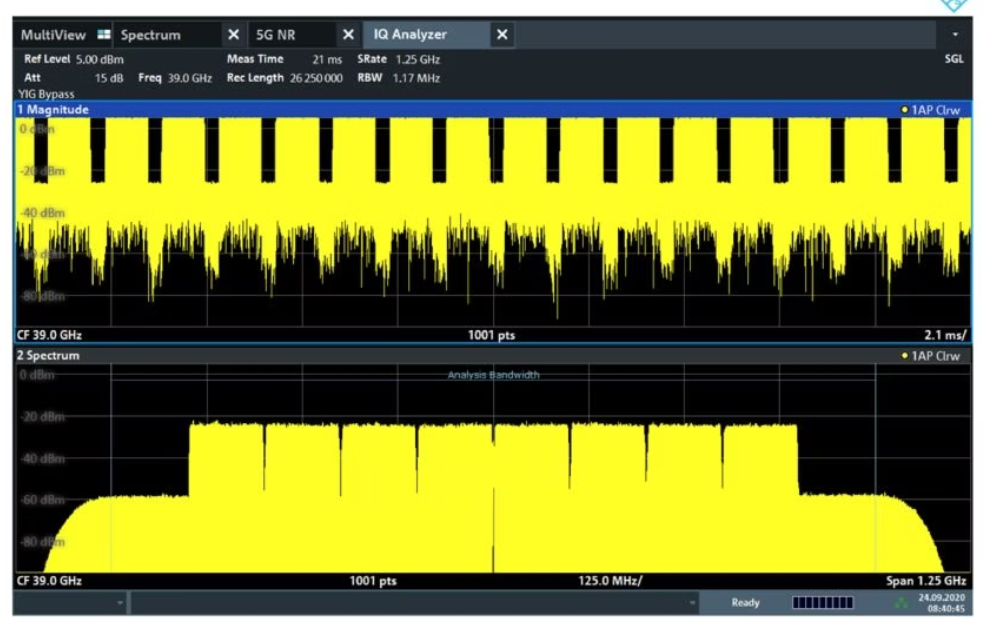The height and width of the screenshot is (622, 988).
Task: Close the 5G NR tab
Action: pyautogui.click(x=348, y=35)
